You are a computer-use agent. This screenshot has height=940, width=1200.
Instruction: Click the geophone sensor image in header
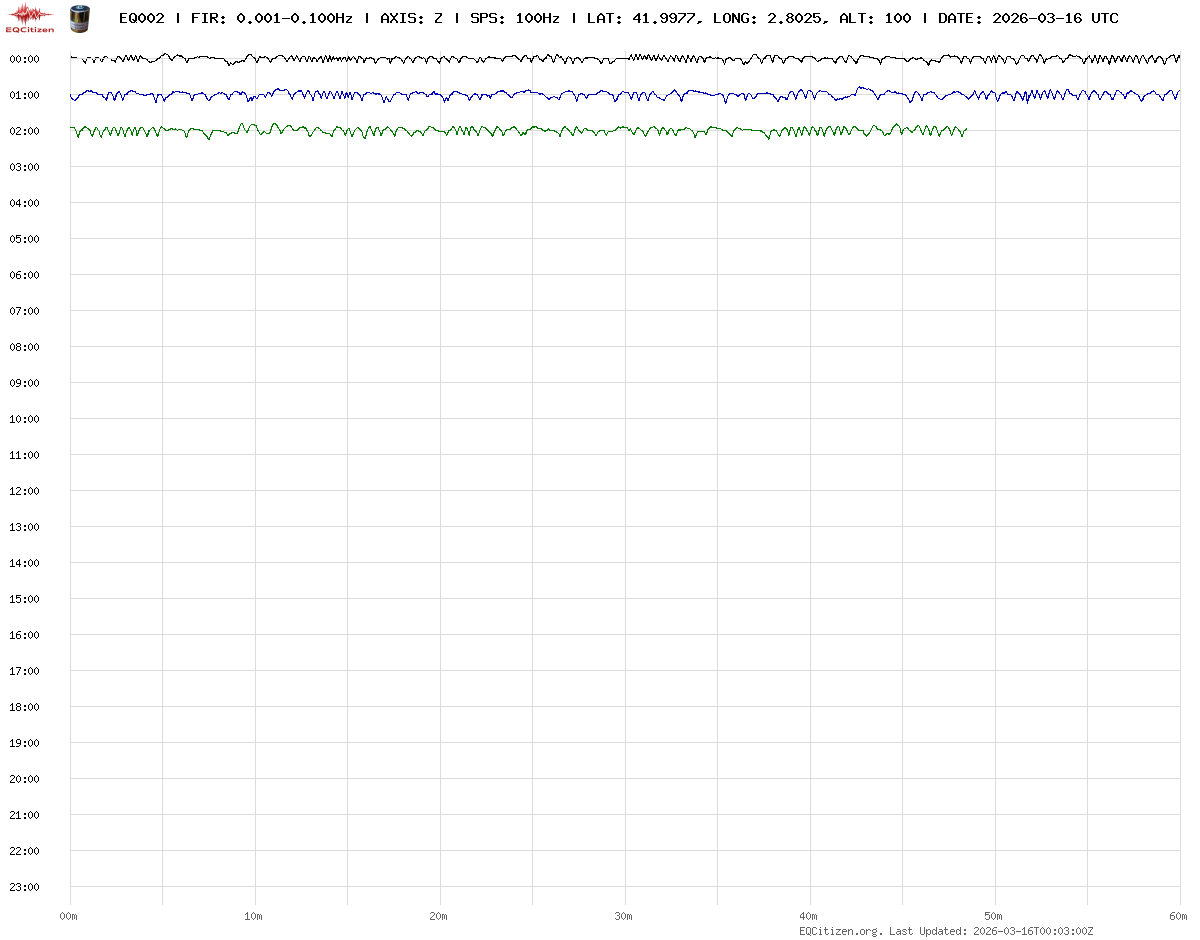tap(79, 18)
